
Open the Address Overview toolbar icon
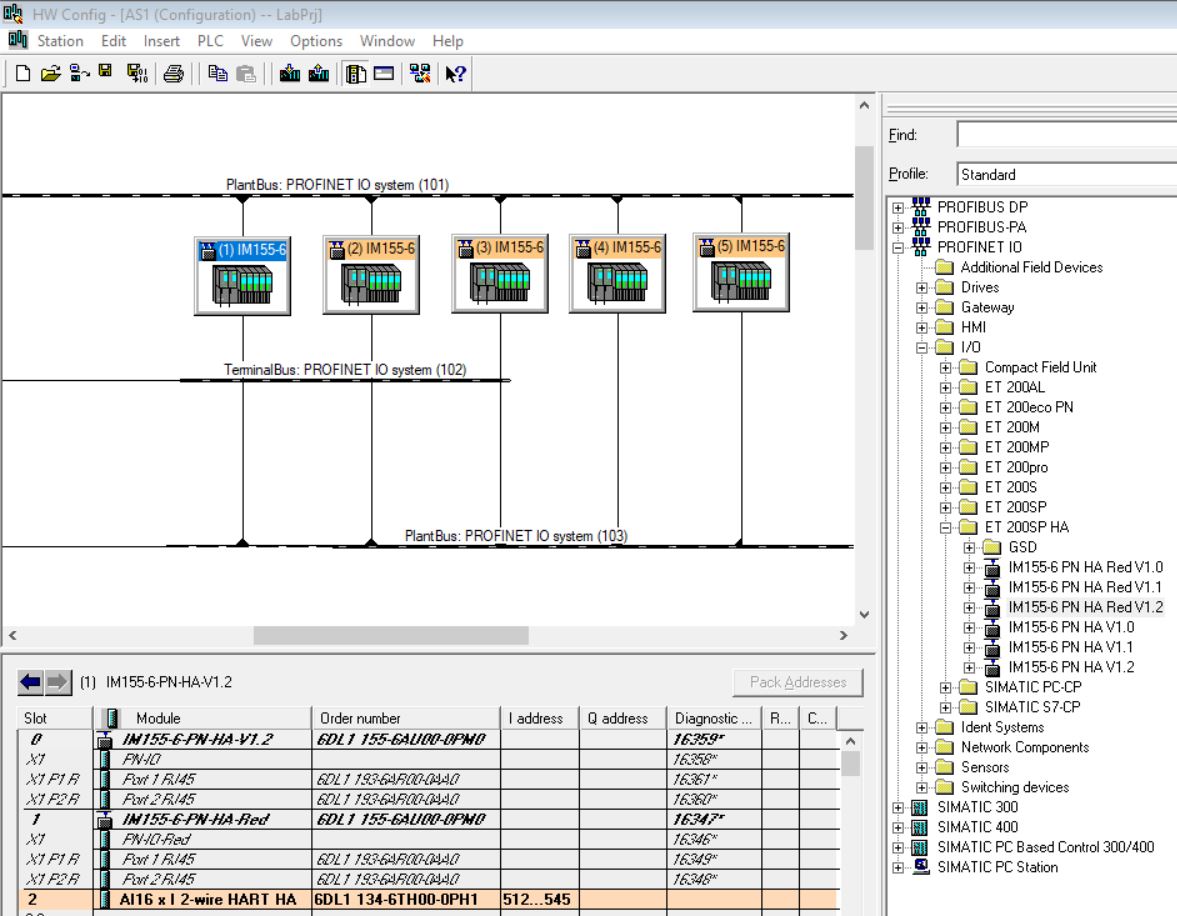click(384, 73)
